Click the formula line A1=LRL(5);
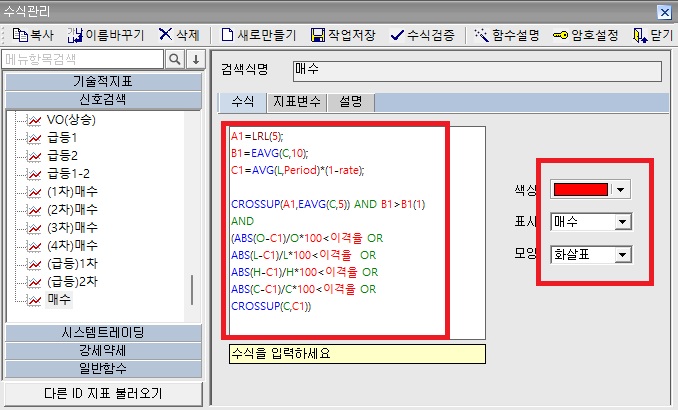 (x=257, y=137)
